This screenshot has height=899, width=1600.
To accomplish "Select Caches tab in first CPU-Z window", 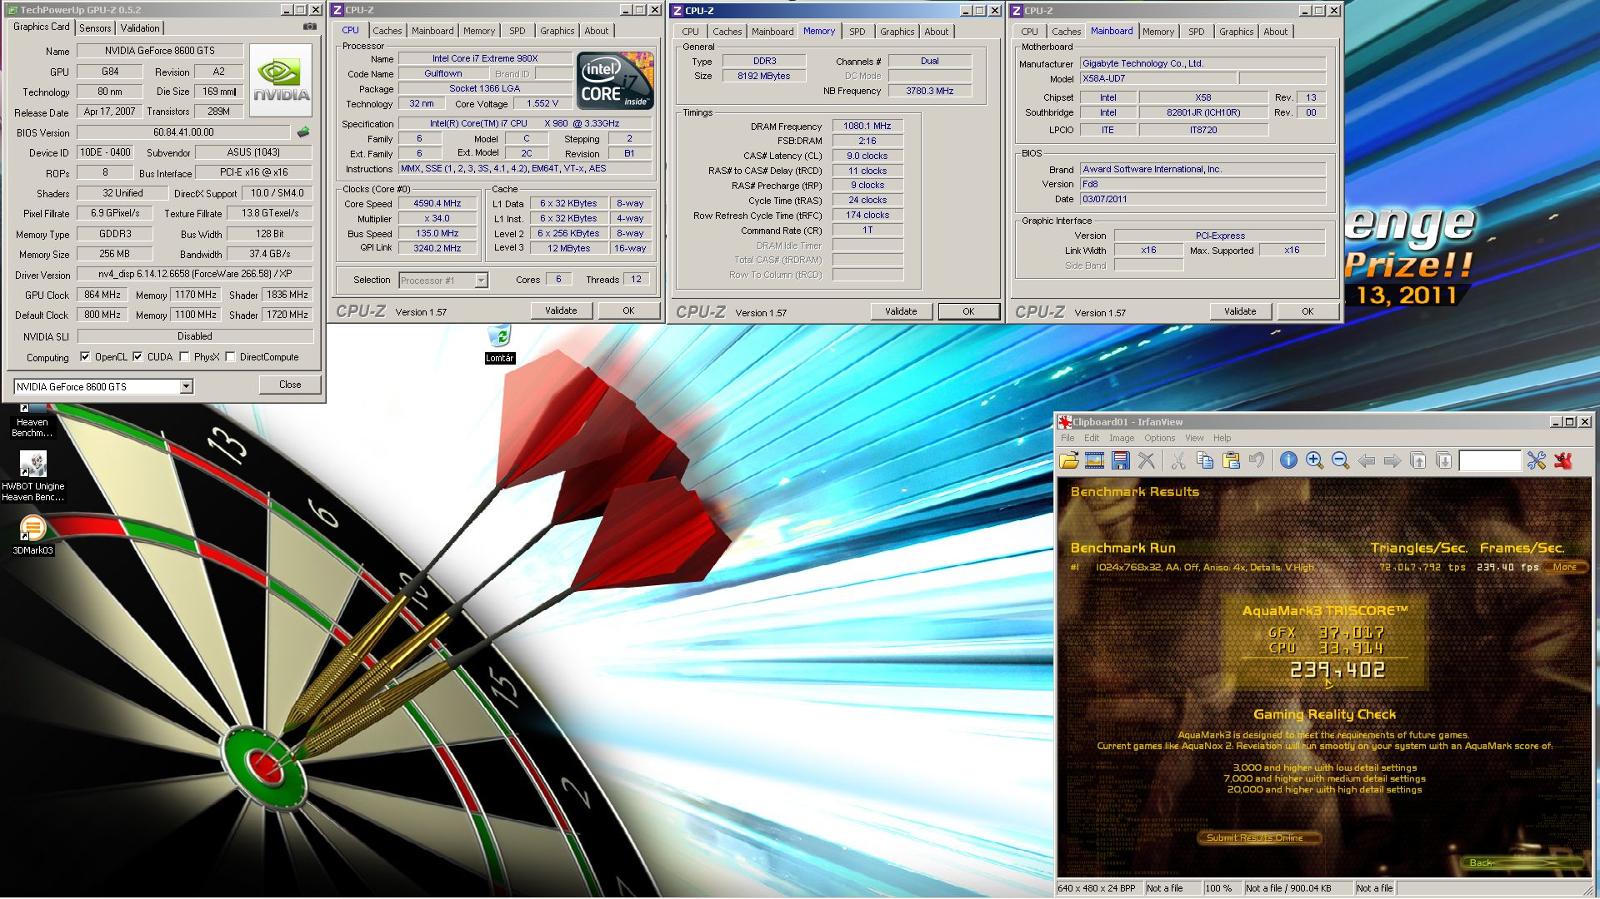I will tap(387, 31).
